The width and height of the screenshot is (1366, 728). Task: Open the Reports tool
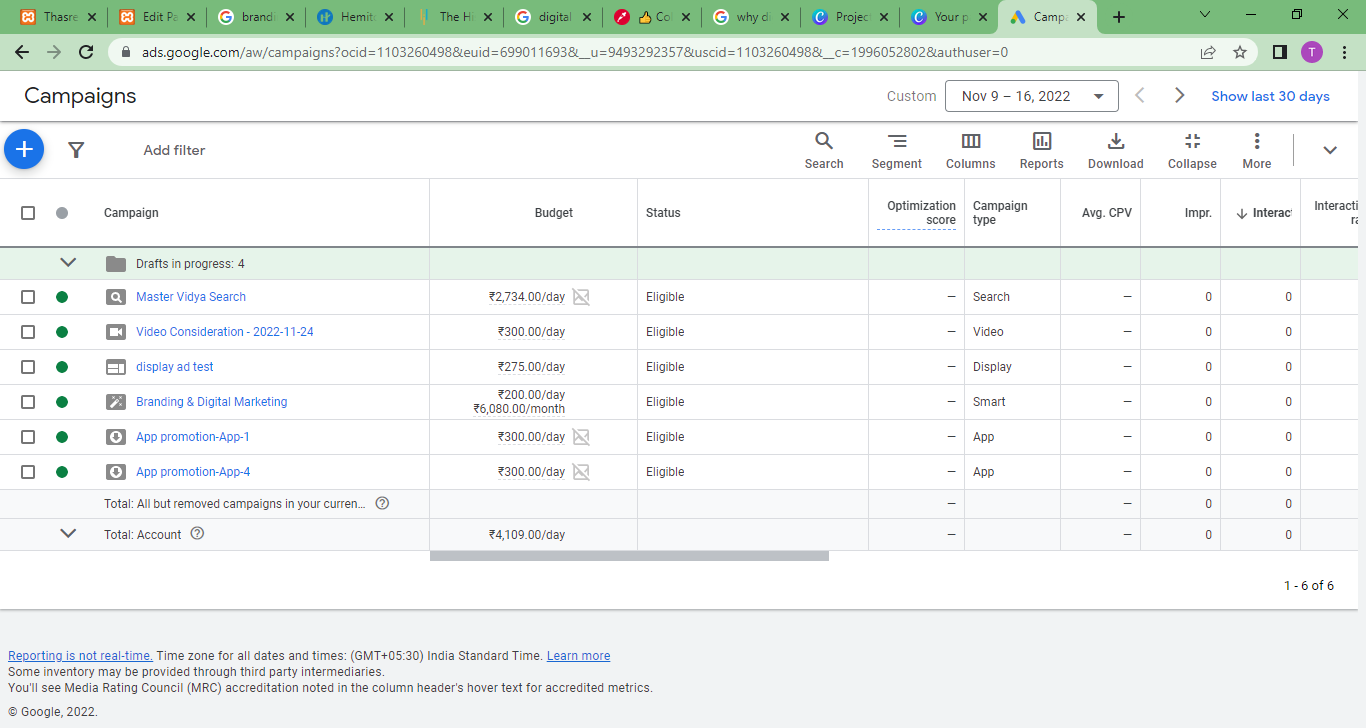click(x=1042, y=151)
